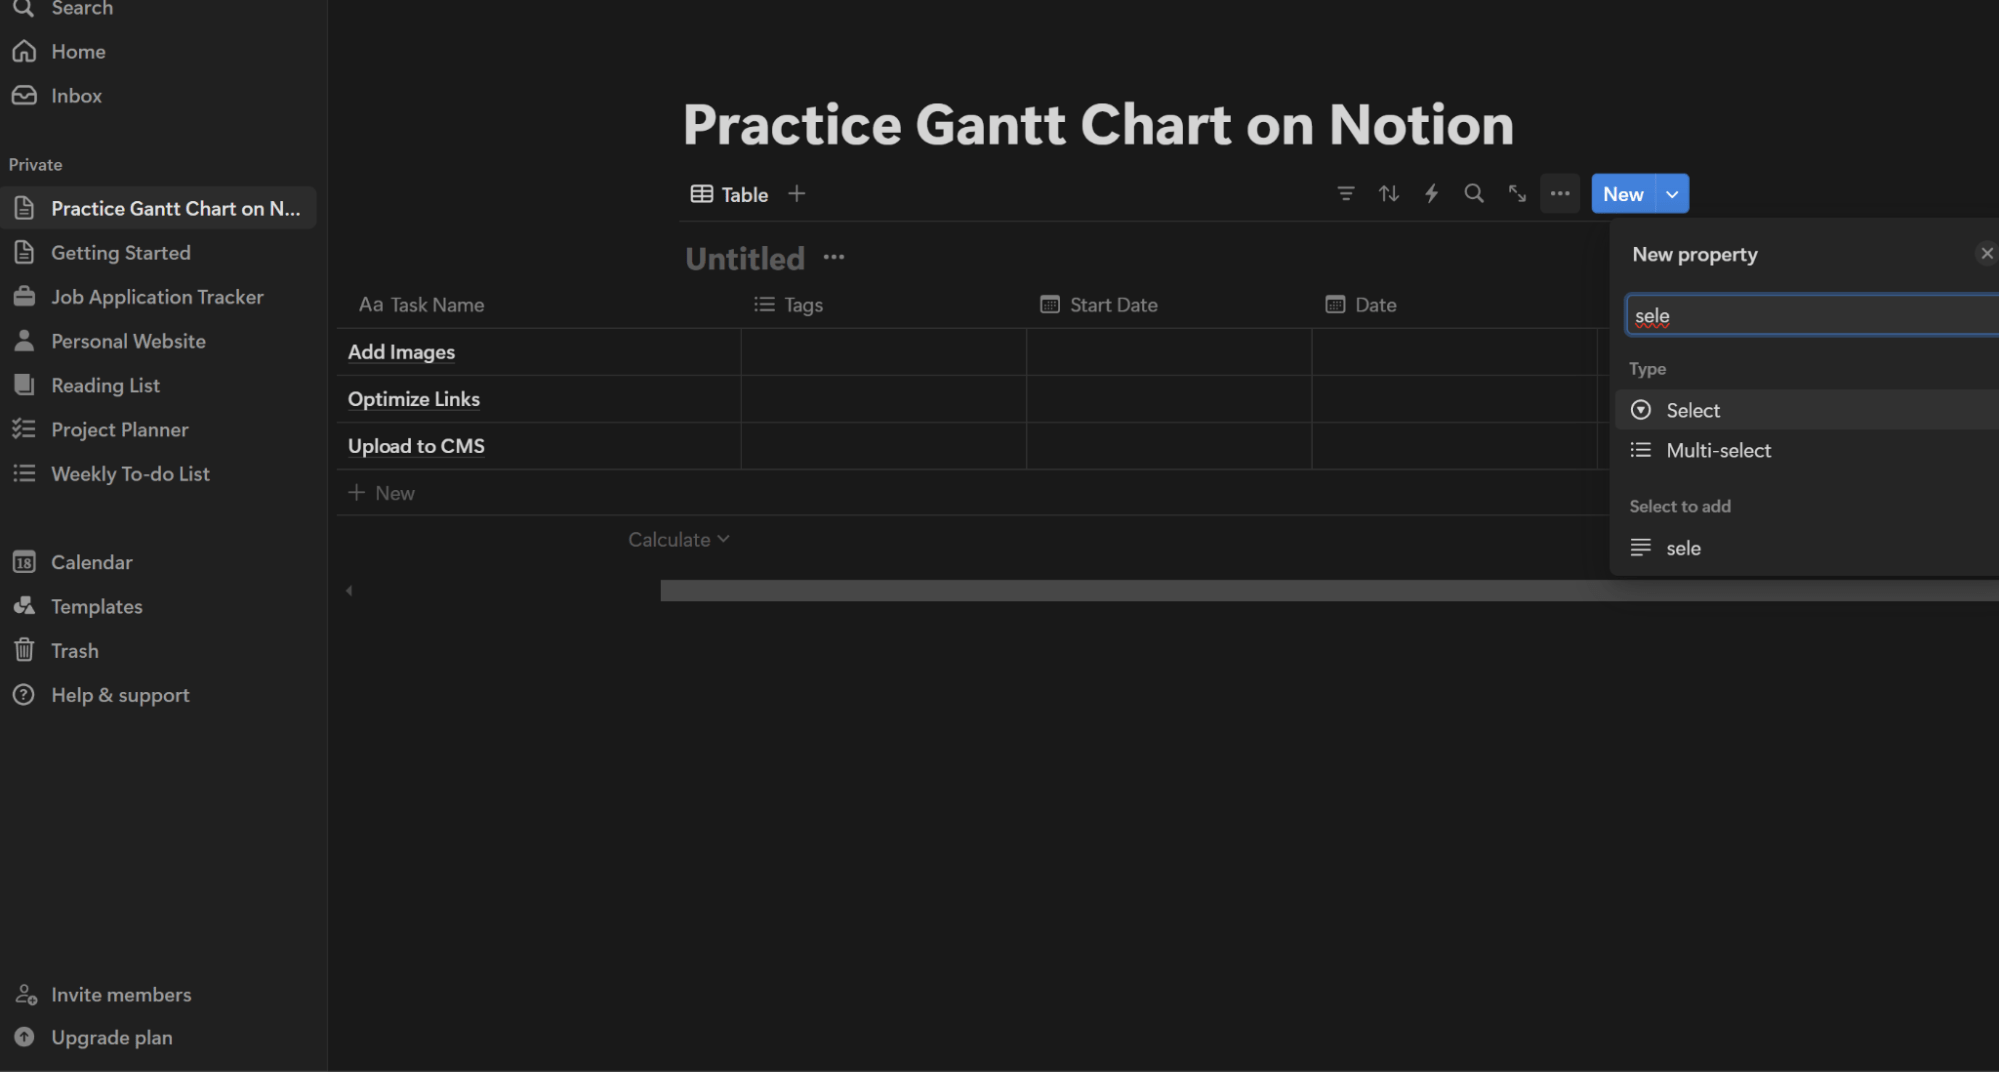Open Help & support
Screen dimensions: 1999x1072
tap(120, 694)
